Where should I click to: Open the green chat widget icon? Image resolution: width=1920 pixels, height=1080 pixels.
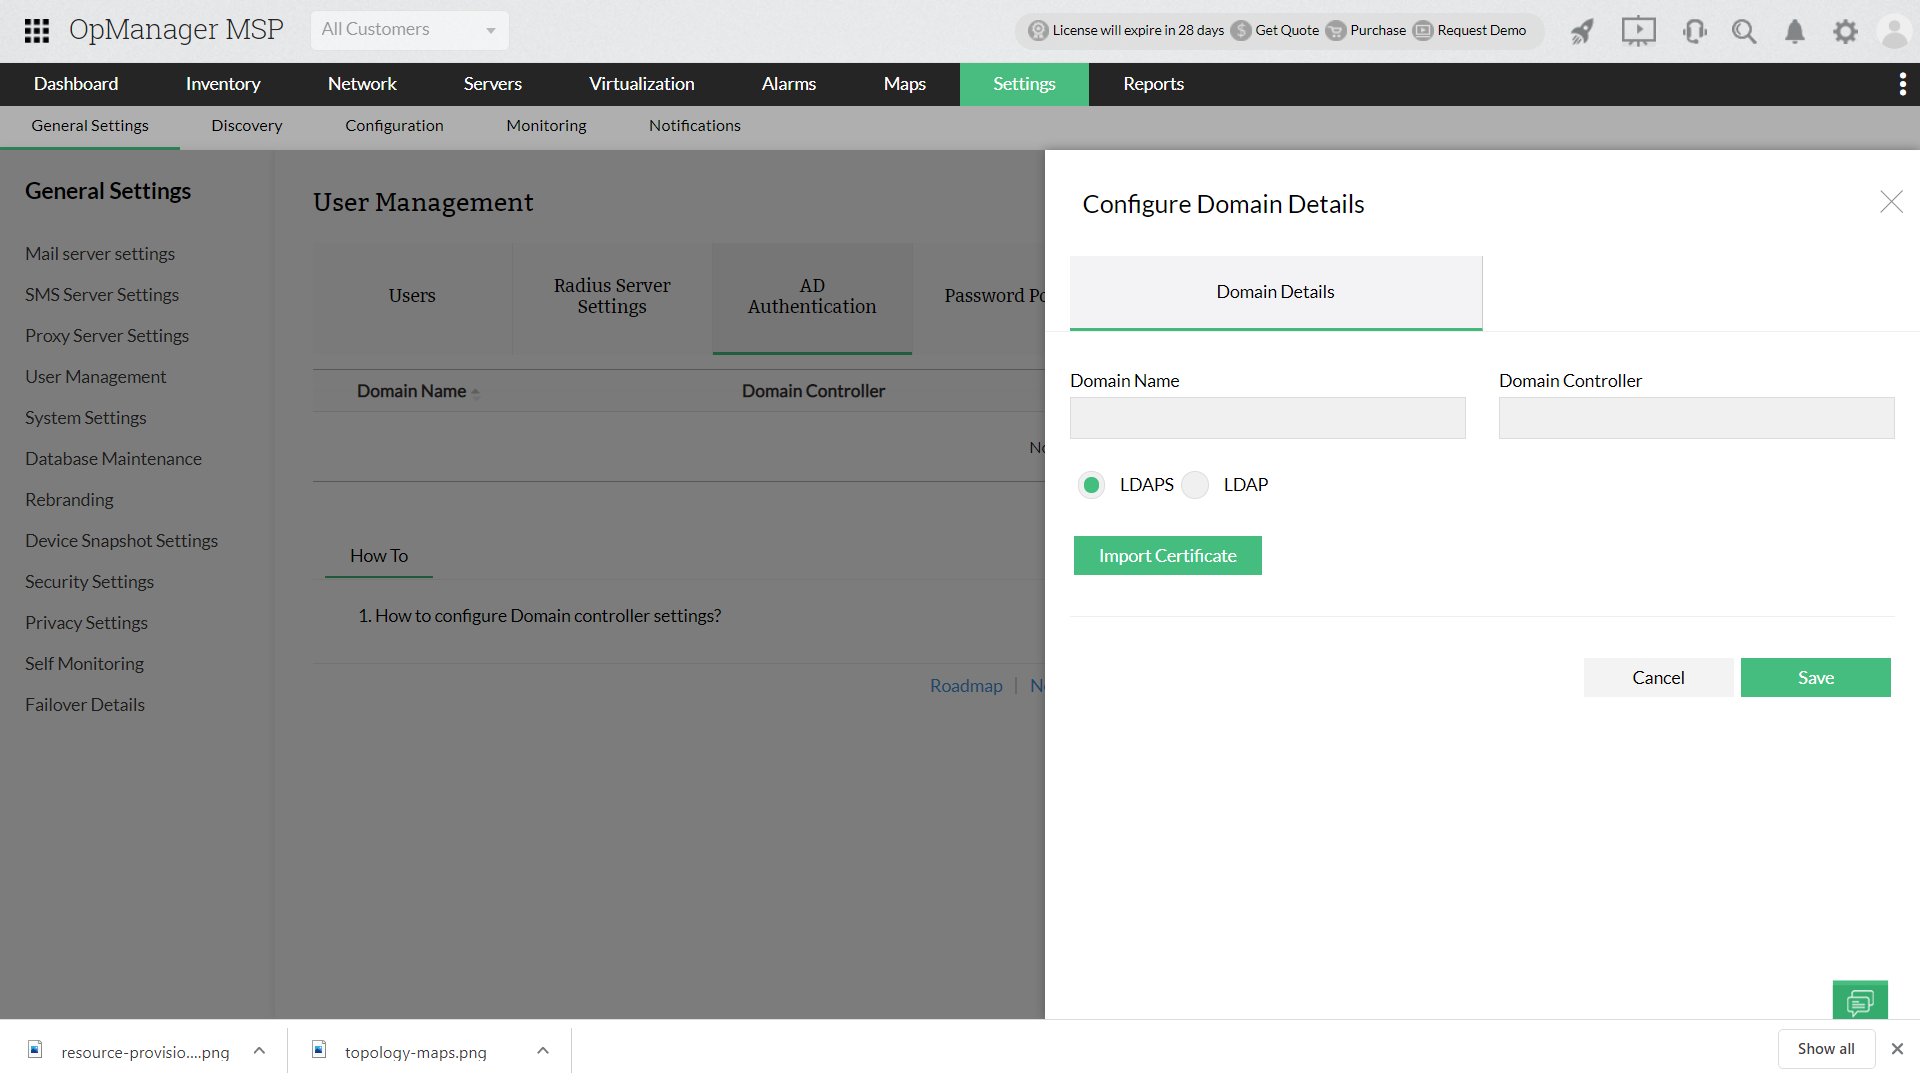click(x=1860, y=1001)
